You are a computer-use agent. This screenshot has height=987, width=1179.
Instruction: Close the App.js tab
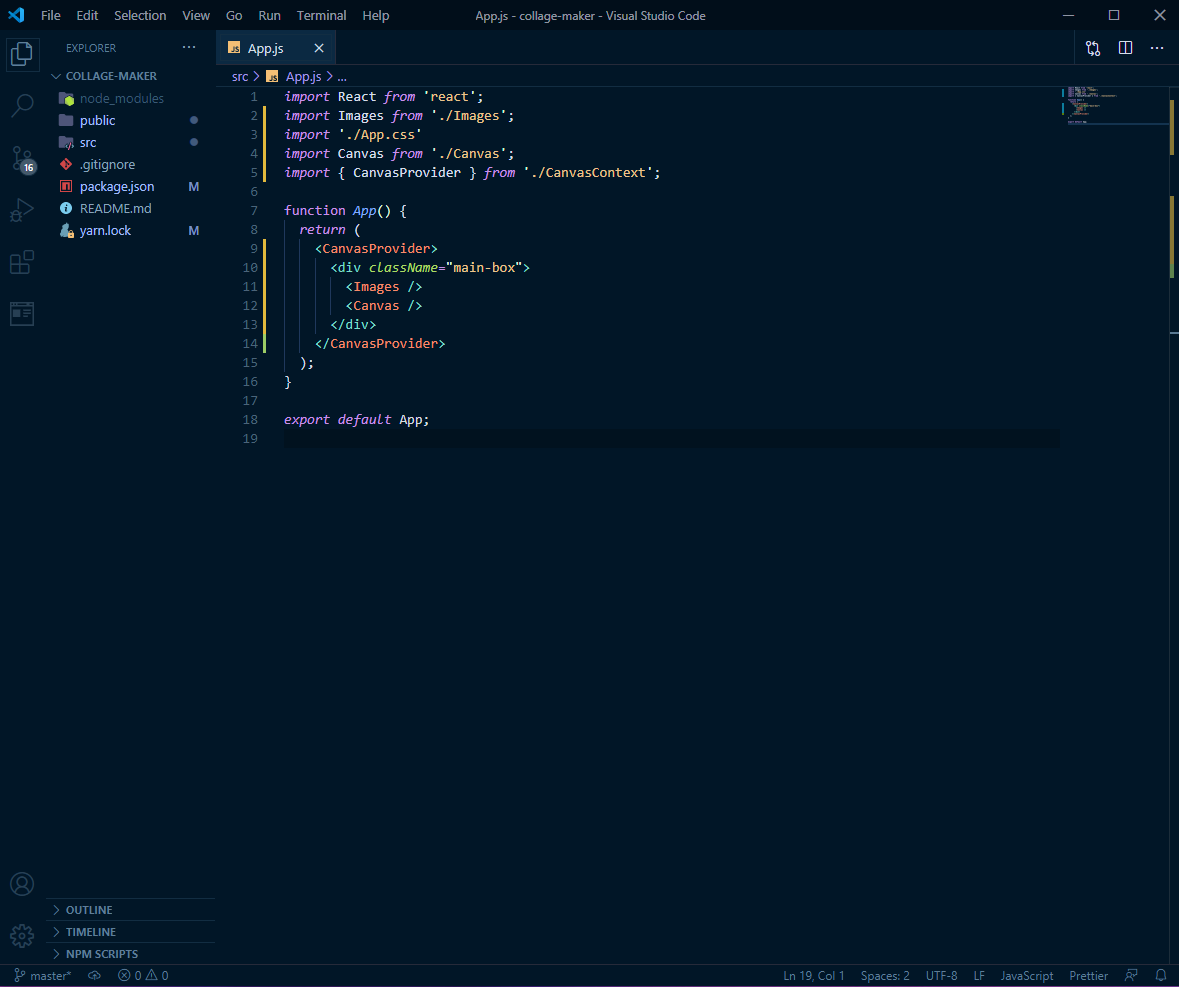click(319, 48)
